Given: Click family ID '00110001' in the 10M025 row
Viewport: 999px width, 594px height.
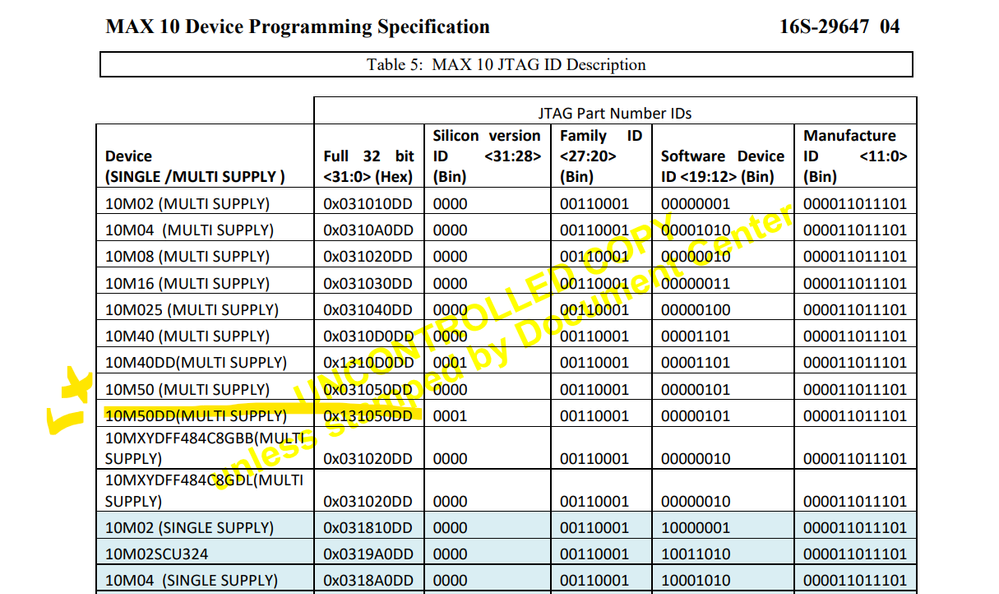Looking at the screenshot, I should (x=594, y=310).
